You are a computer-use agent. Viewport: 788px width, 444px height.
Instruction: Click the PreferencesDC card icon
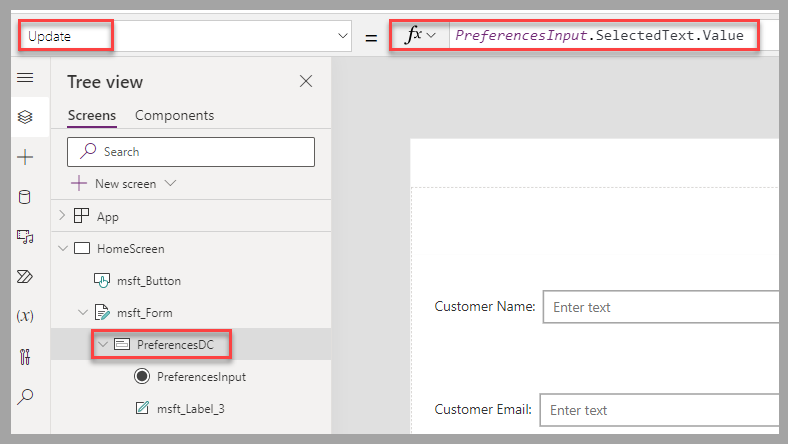122,344
